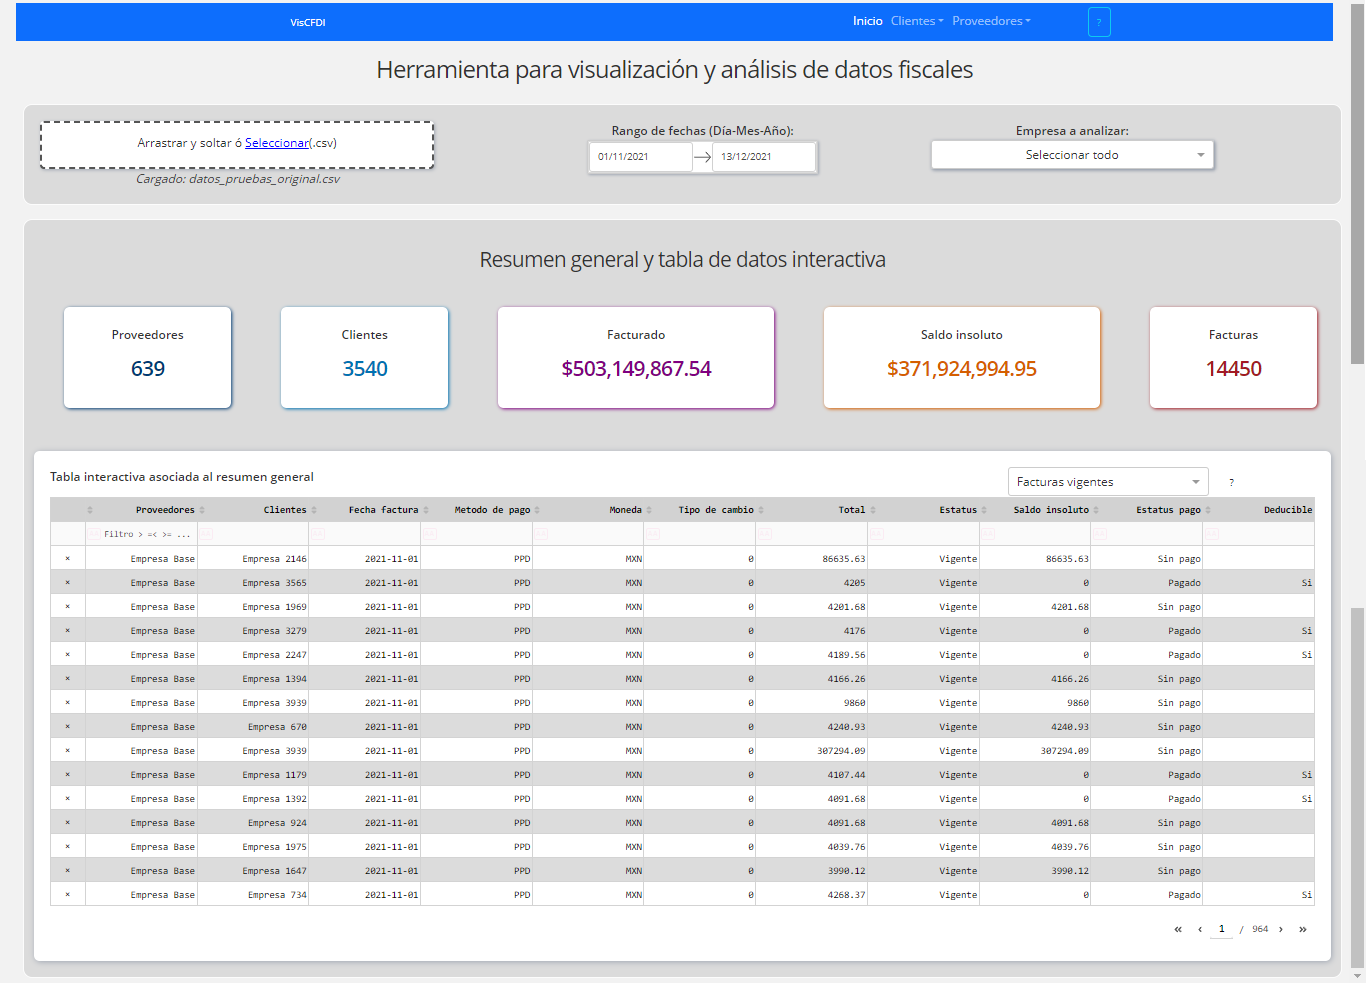Open the help question mark beside Facturas vigentes
Image resolution: width=1366 pixels, height=983 pixels.
point(1231,482)
